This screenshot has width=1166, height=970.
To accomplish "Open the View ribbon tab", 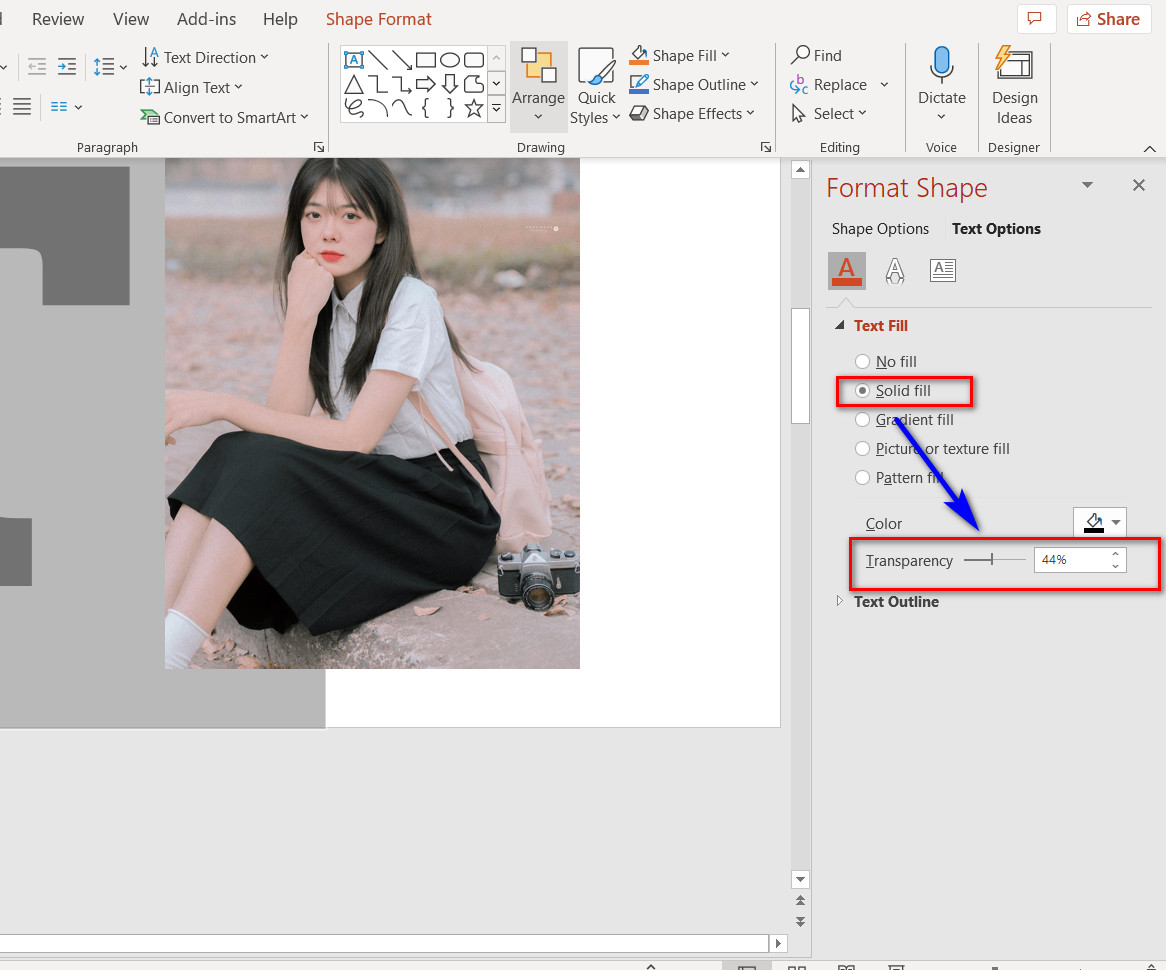I will (131, 19).
